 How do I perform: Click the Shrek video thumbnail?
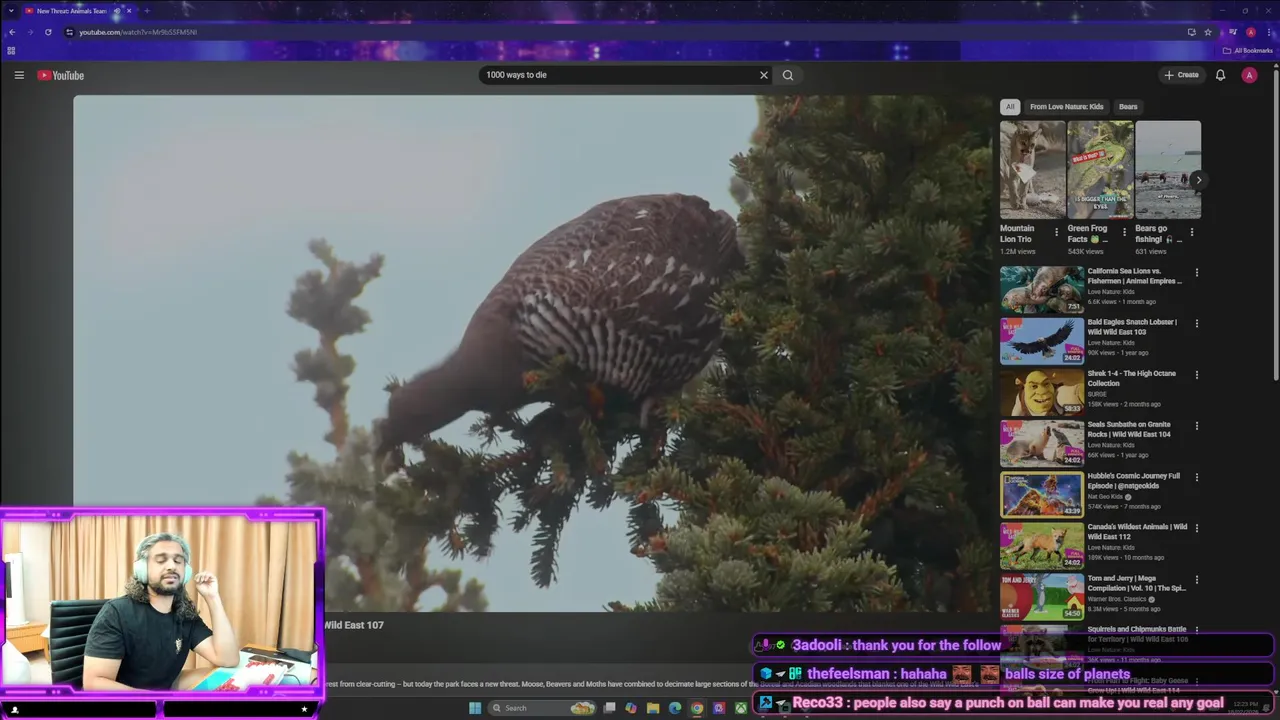1042,391
